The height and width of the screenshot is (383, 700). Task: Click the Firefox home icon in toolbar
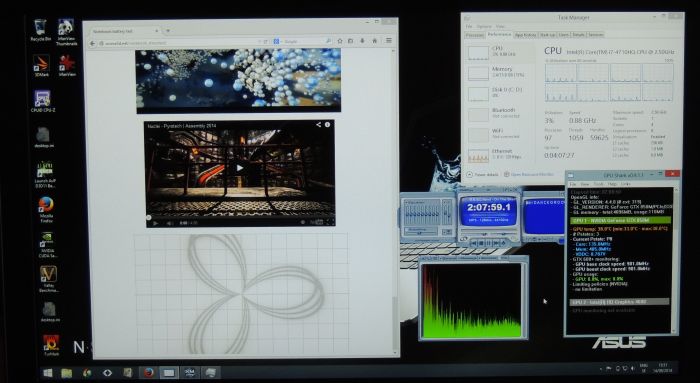[x=375, y=41]
